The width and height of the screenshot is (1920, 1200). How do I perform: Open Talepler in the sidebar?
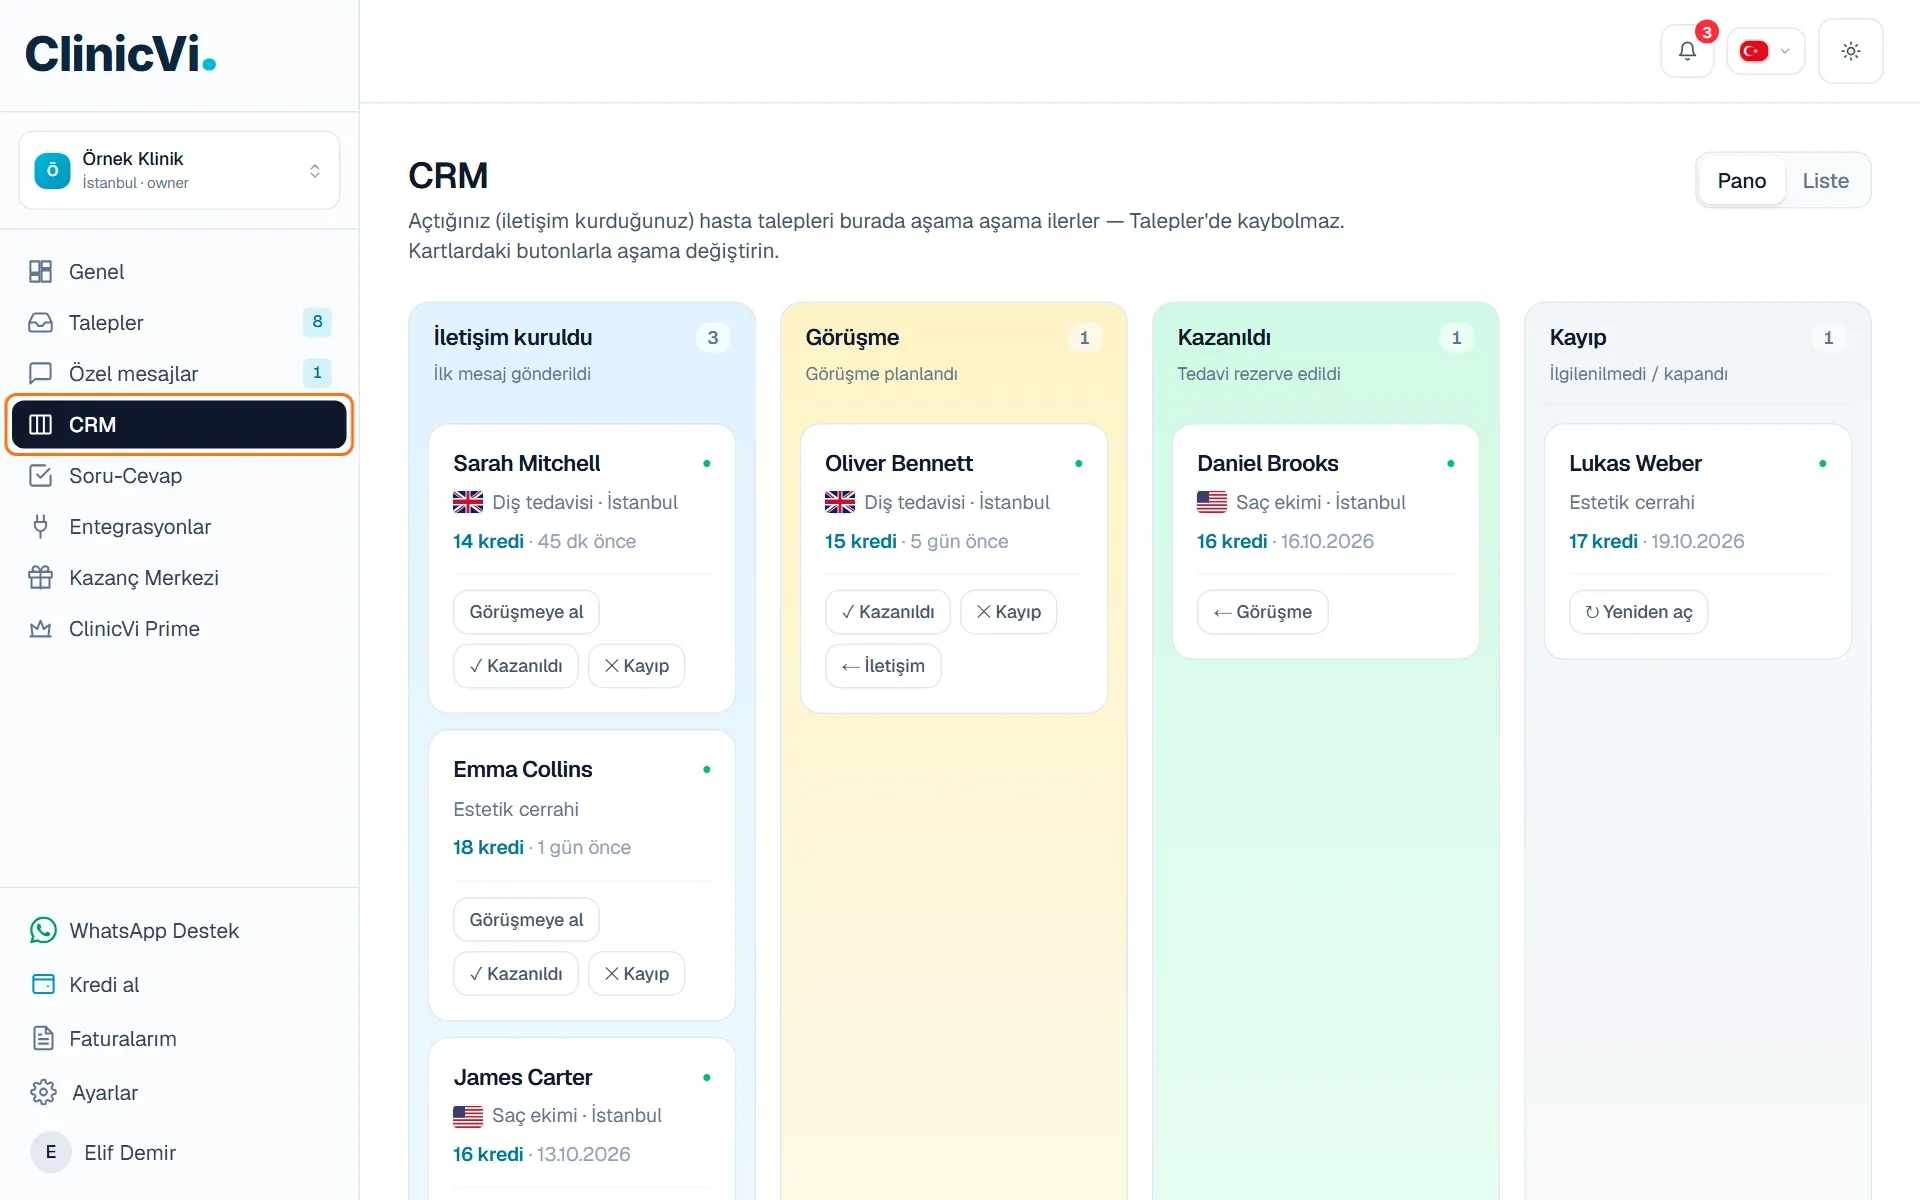(x=179, y=323)
